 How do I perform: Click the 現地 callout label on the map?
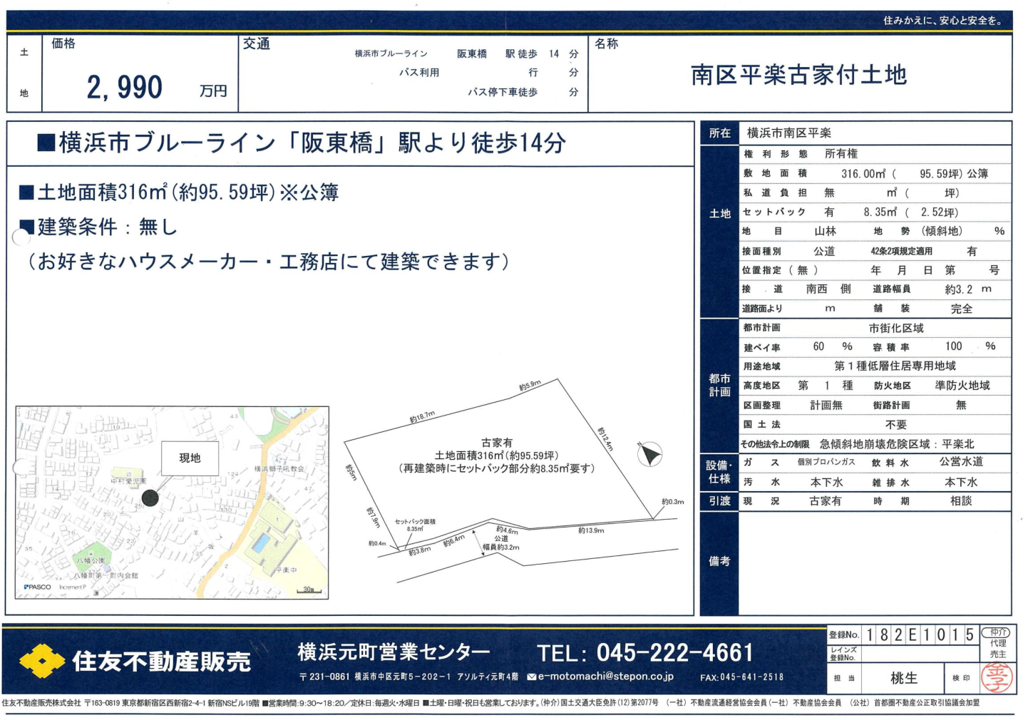point(189,458)
